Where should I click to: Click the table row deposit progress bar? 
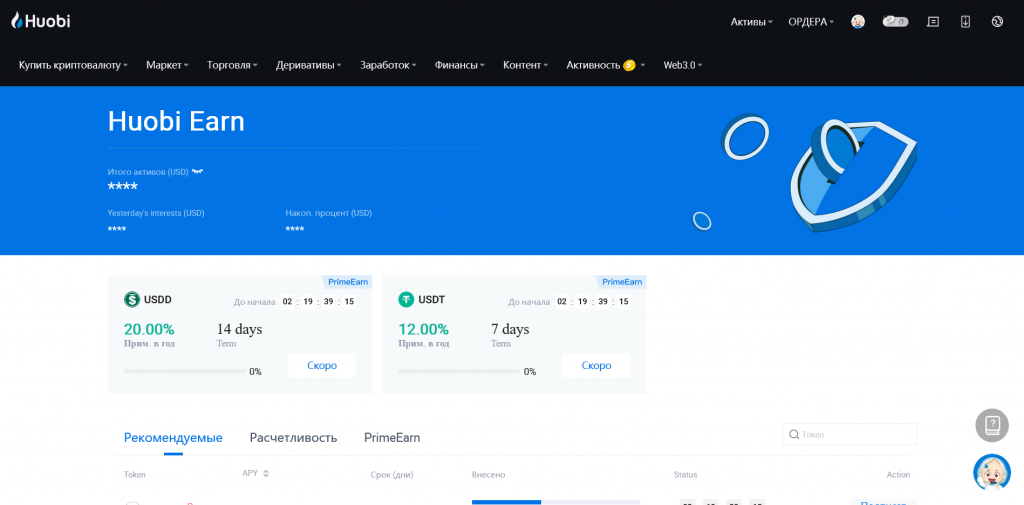tap(556, 502)
